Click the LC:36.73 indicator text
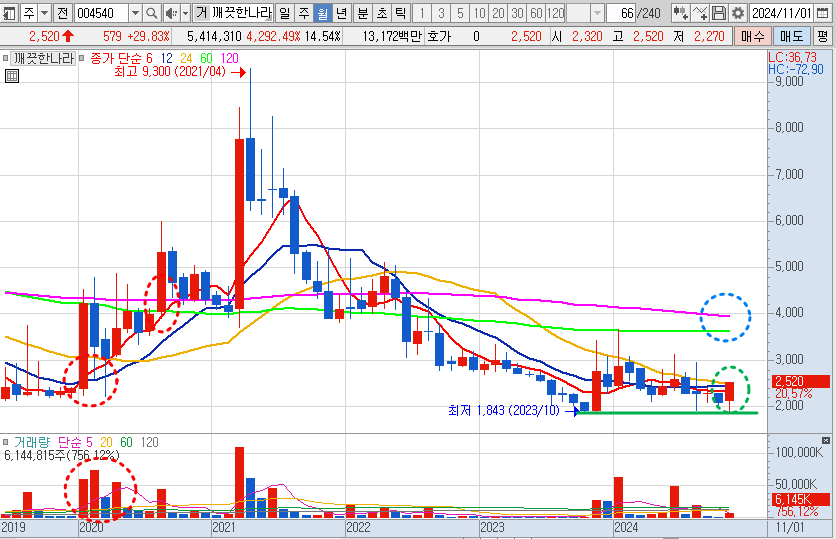Image resolution: width=836 pixels, height=539 pixels. 792,58
